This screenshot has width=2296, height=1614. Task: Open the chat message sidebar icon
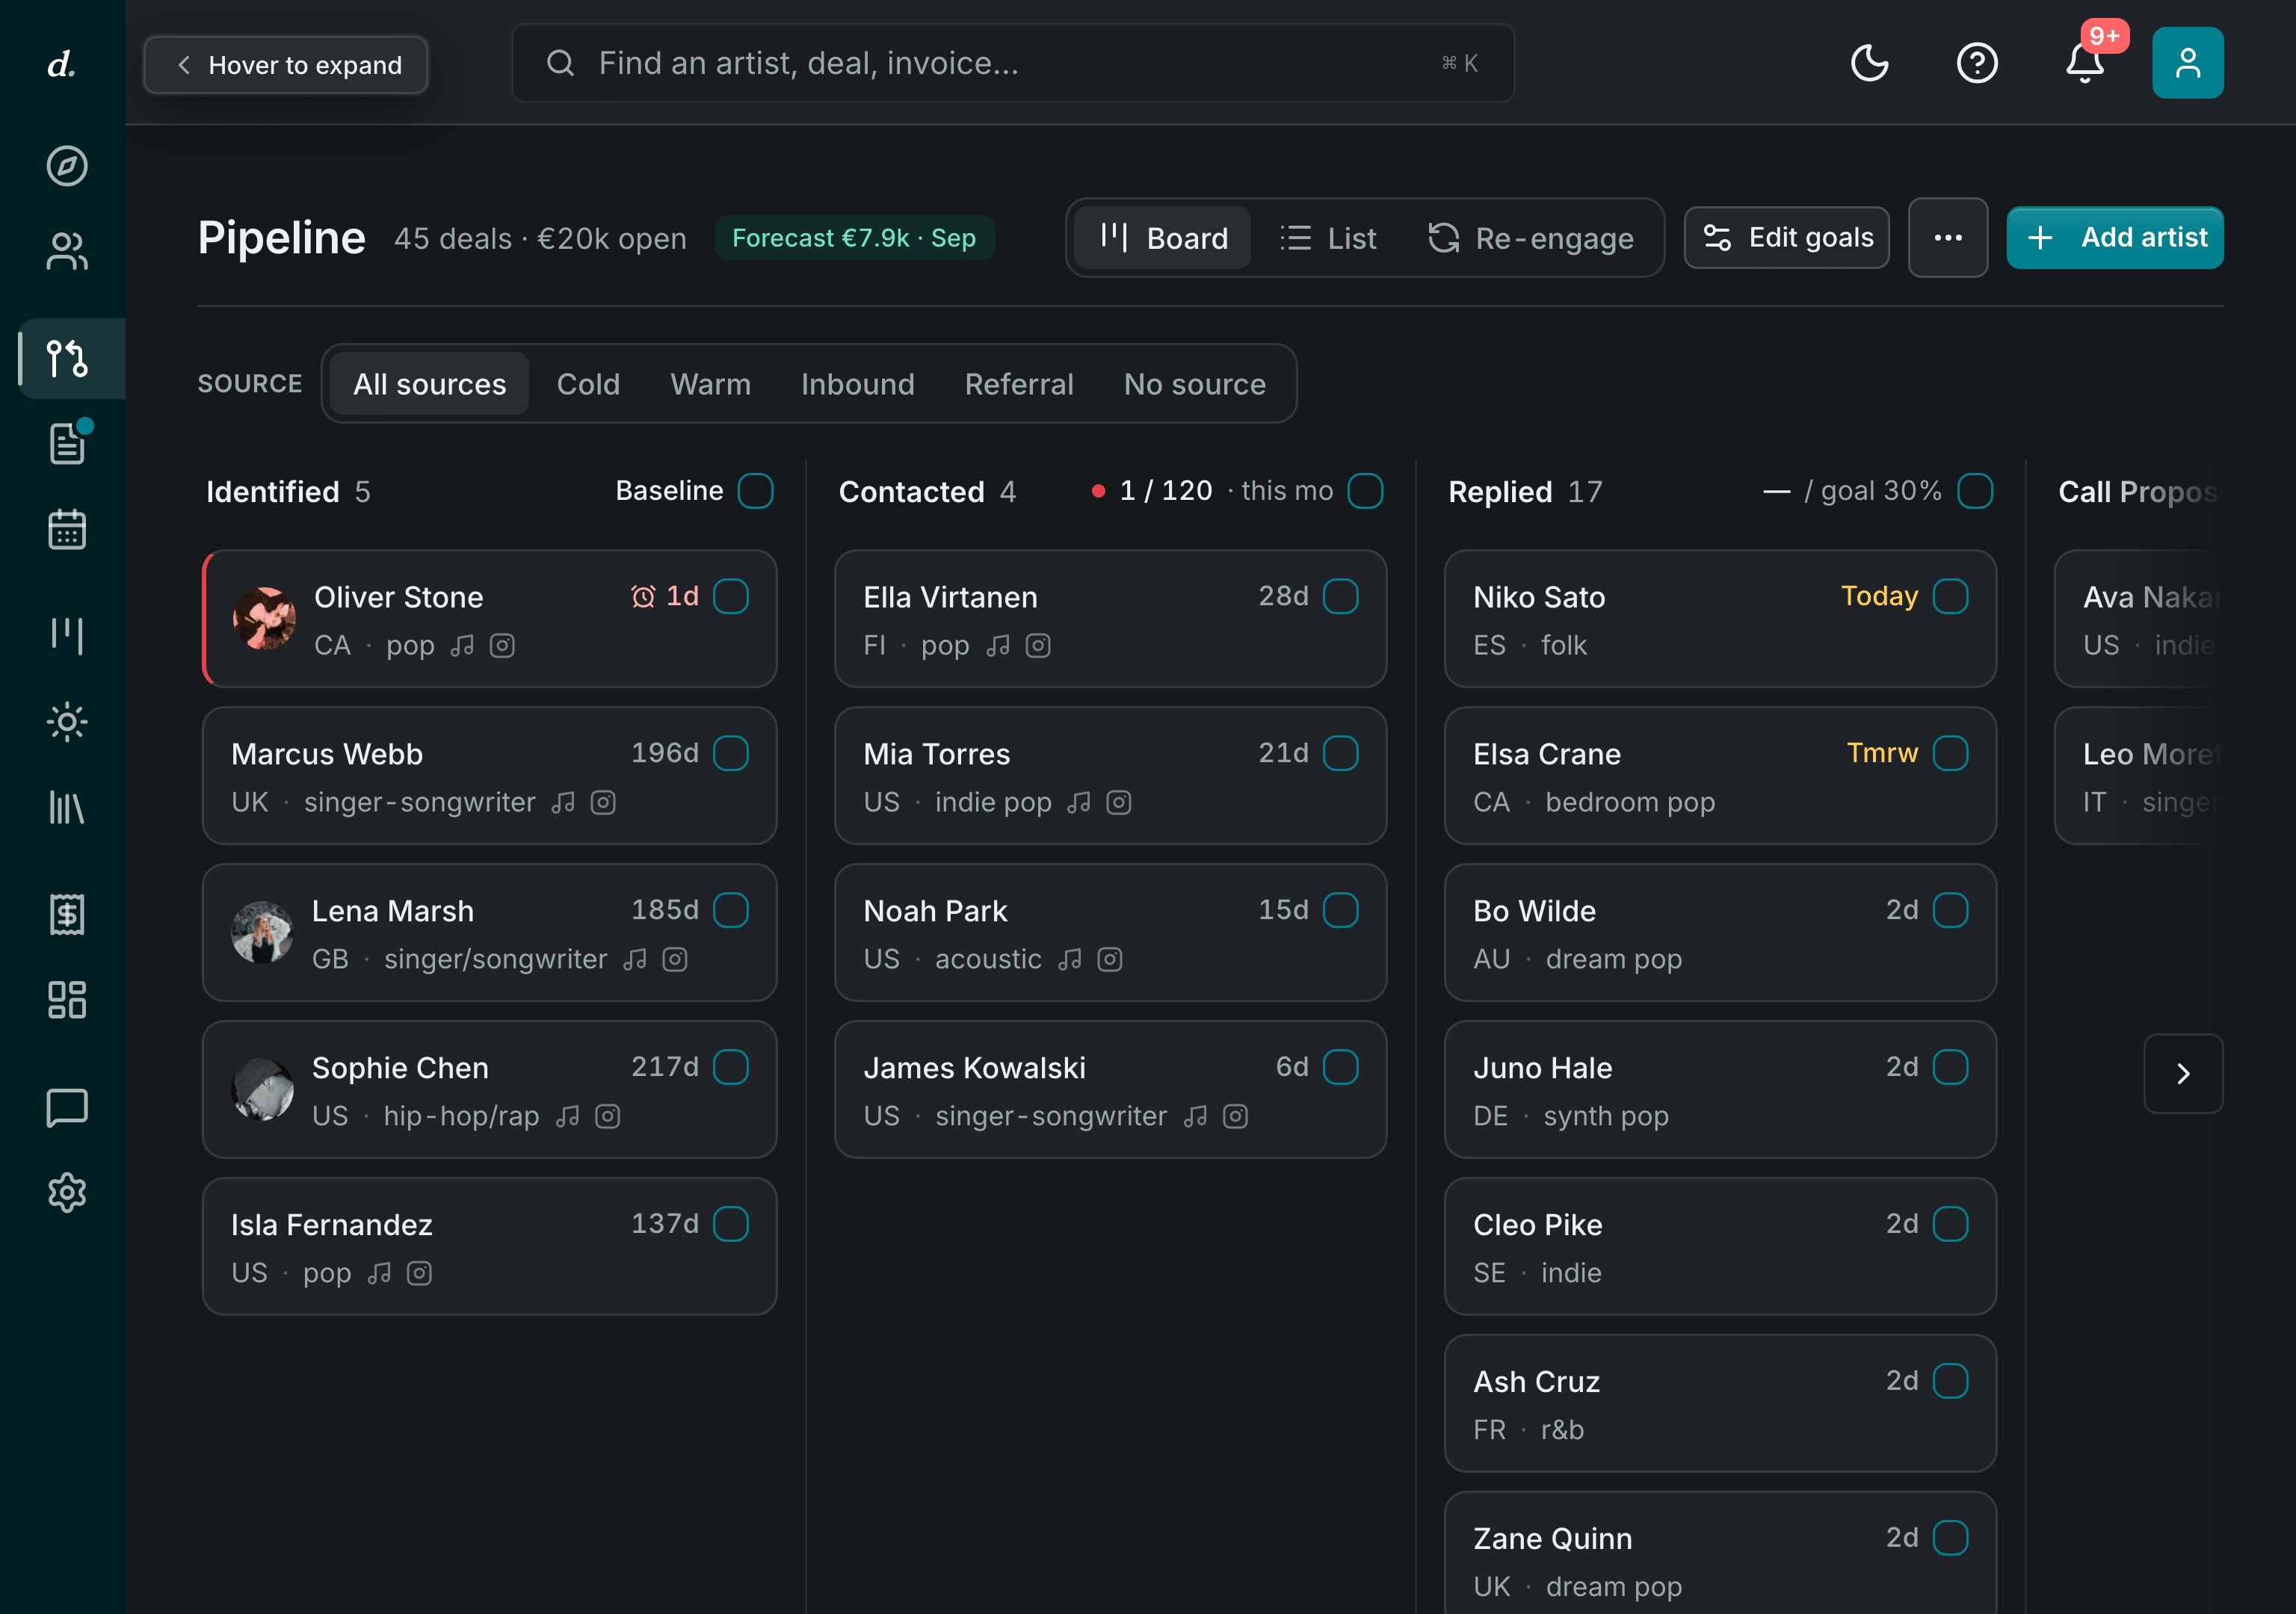coord(67,1107)
